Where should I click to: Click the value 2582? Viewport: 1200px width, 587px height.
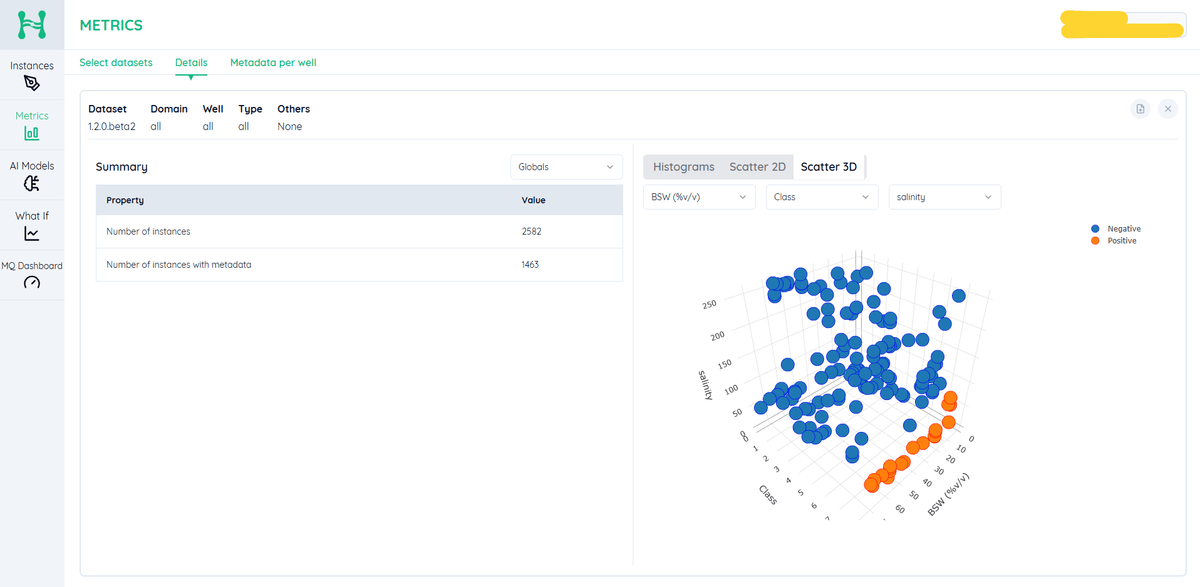531,232
